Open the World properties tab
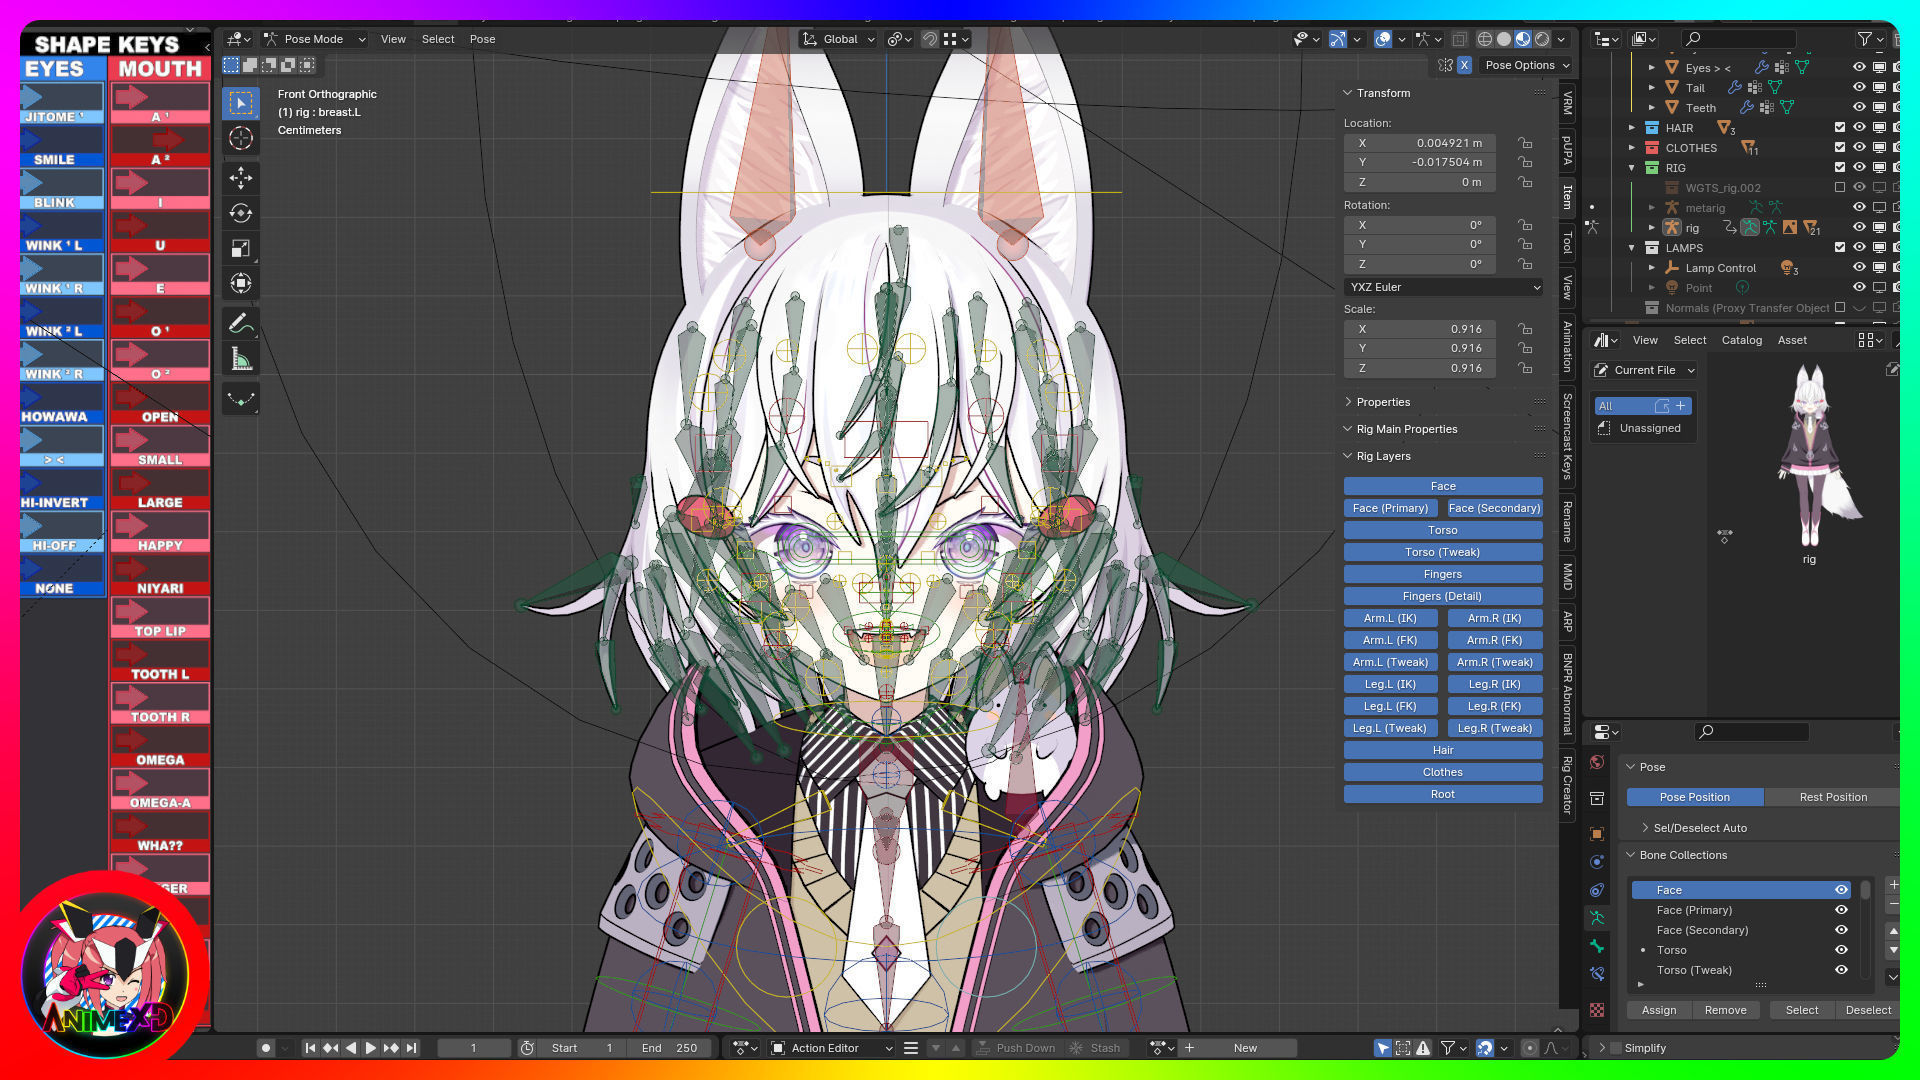1920x1080 pixels. point(1597,763)
